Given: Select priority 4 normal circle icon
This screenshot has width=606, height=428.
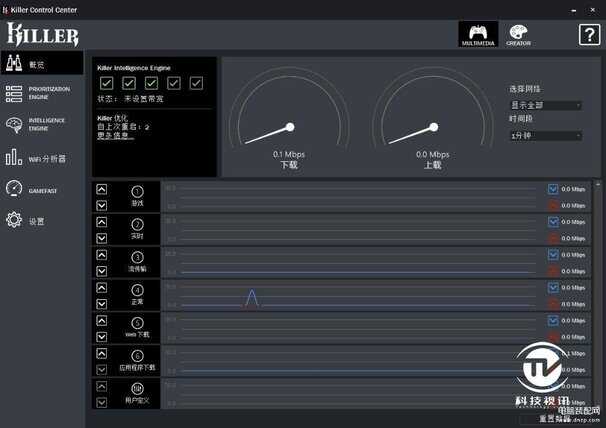Looking at the screenshot, I should pyautogui.click(x=137, y=290).
